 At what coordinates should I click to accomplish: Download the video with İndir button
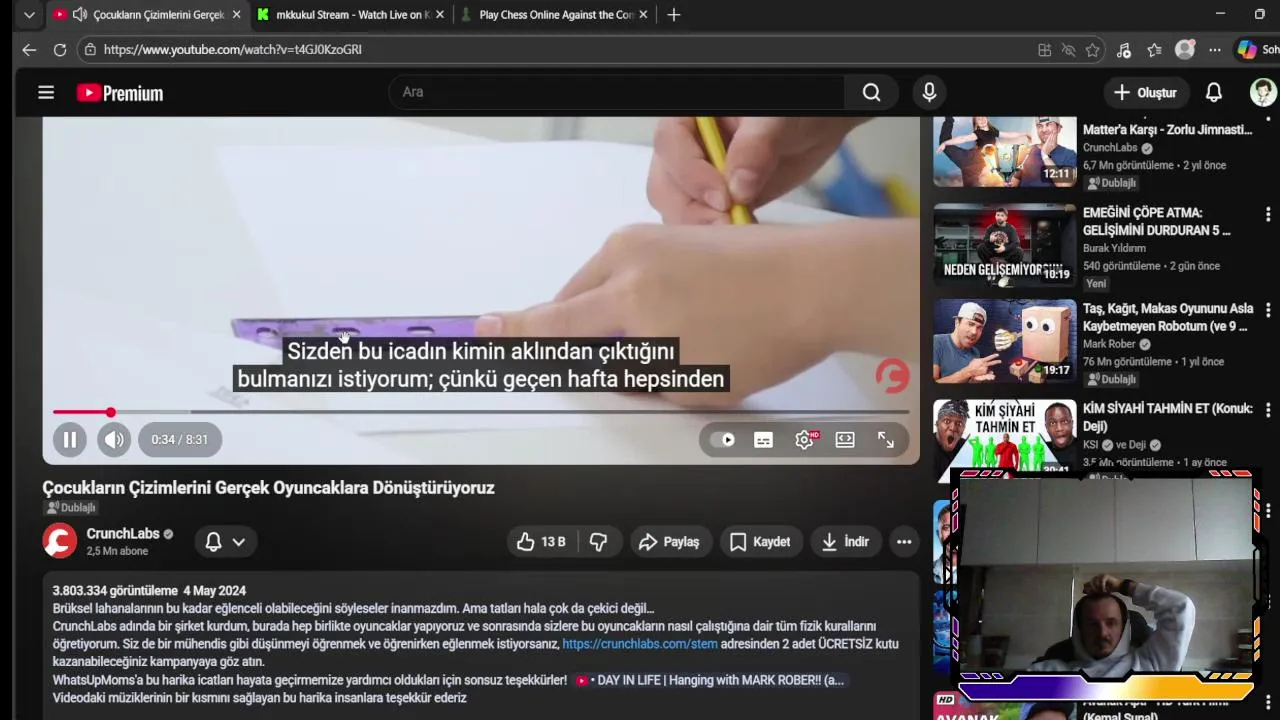845,542
